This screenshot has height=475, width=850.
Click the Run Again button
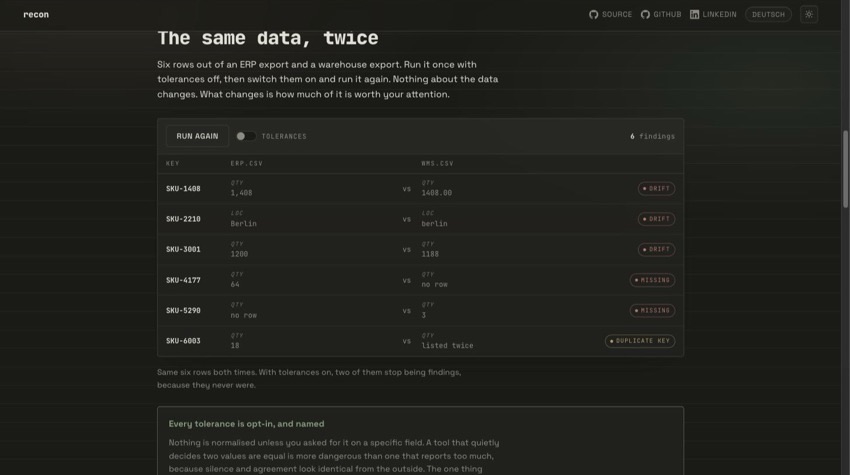(197, 136)
